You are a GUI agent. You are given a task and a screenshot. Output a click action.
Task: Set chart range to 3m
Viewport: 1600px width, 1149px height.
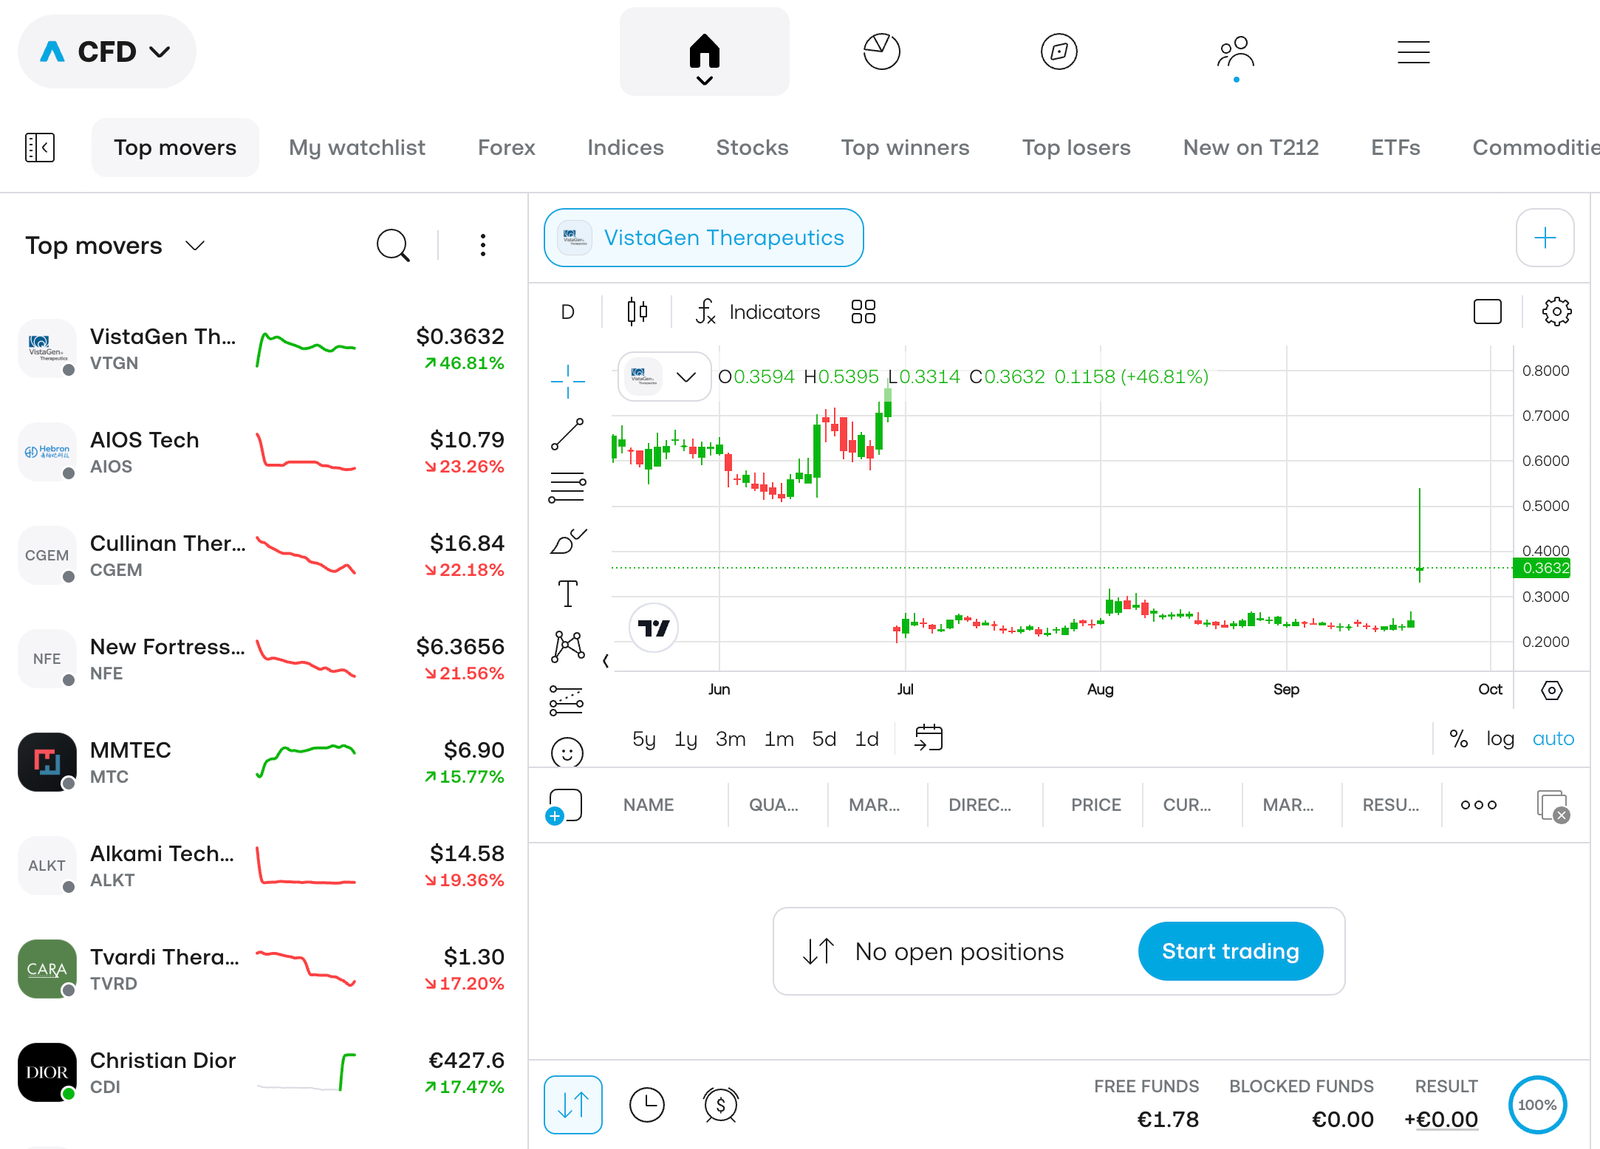coord(730,739)
